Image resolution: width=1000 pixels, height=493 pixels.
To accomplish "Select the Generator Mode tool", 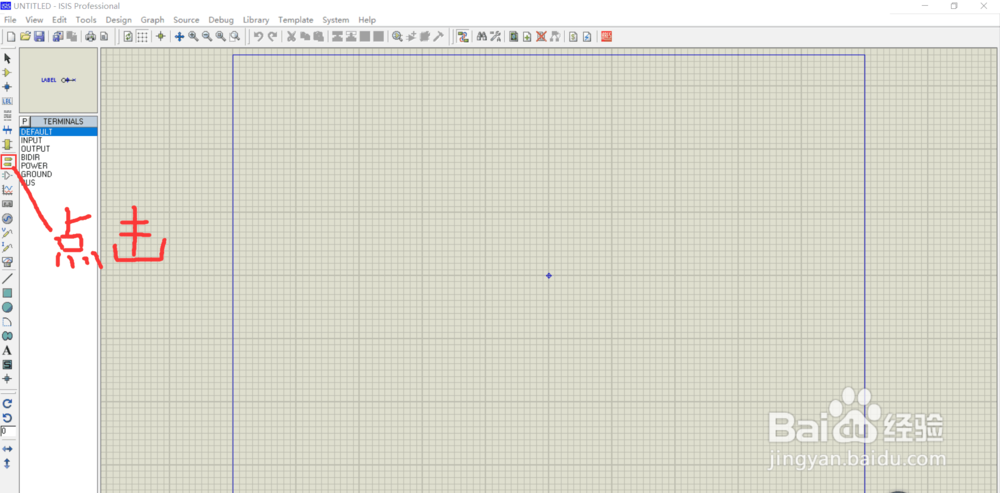I will pyautogui.click(x=8, y=219).
